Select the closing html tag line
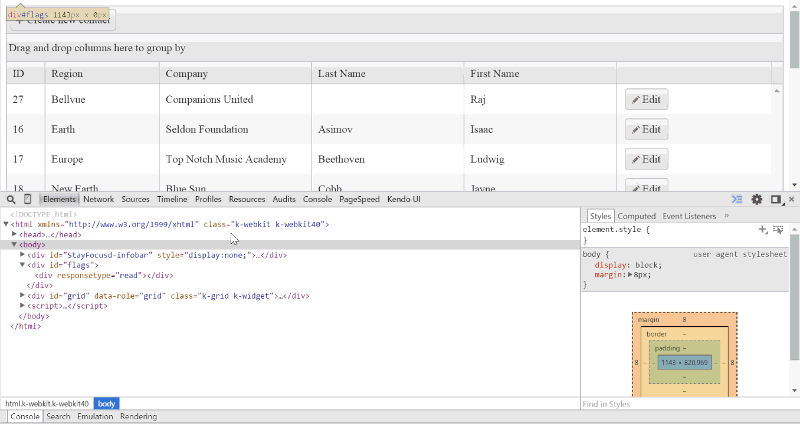The height and width of the screenshot is (424, 800). pos(26,326)
